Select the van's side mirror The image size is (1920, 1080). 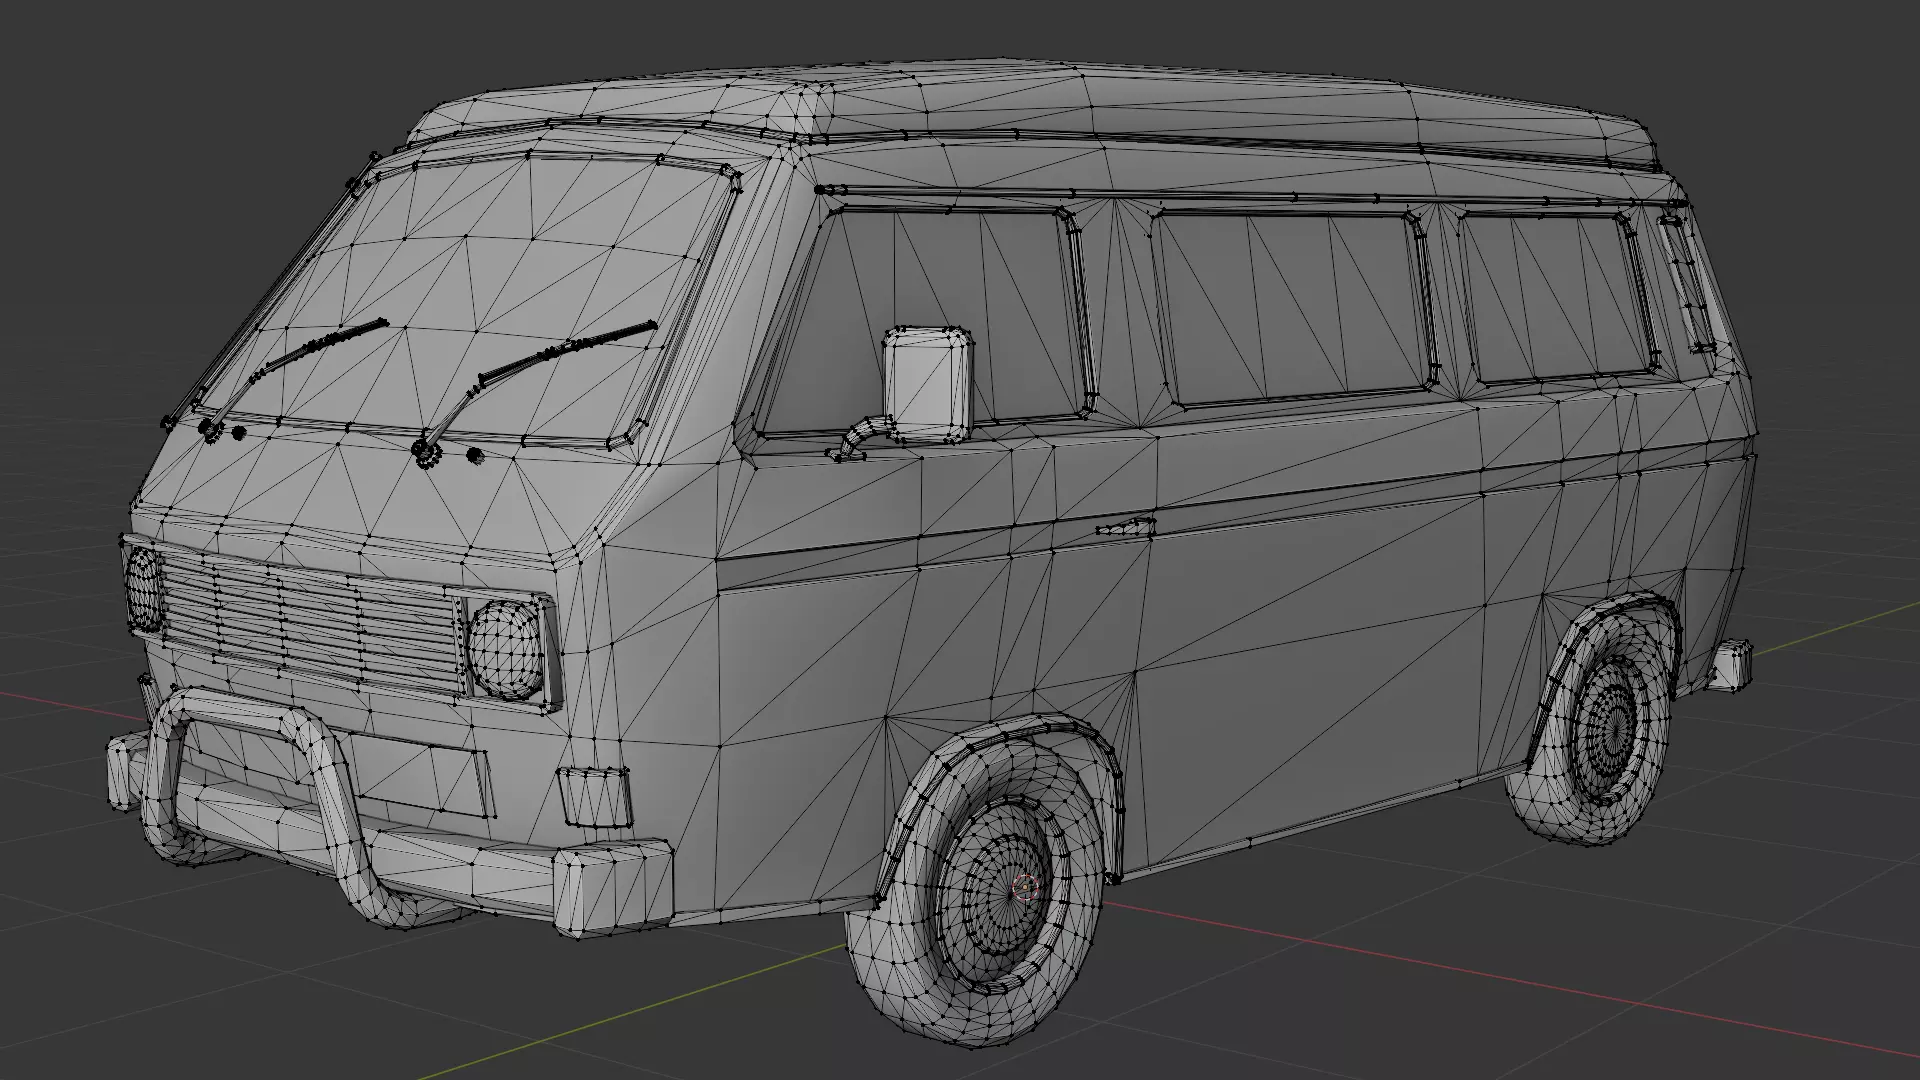click(x=928, y=384)
